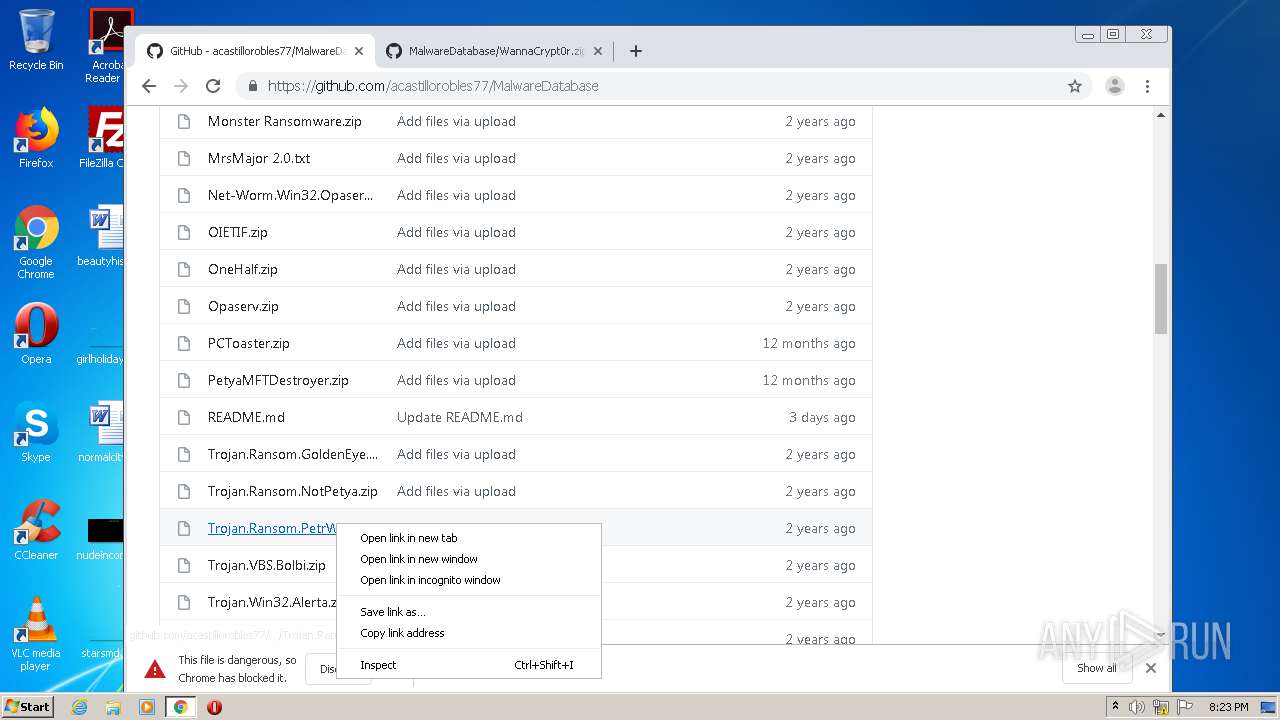Image resolution: width=1280 pixels, height=720 pixels.
Task: Reload the GitHub page
Action: coord(213,86)
